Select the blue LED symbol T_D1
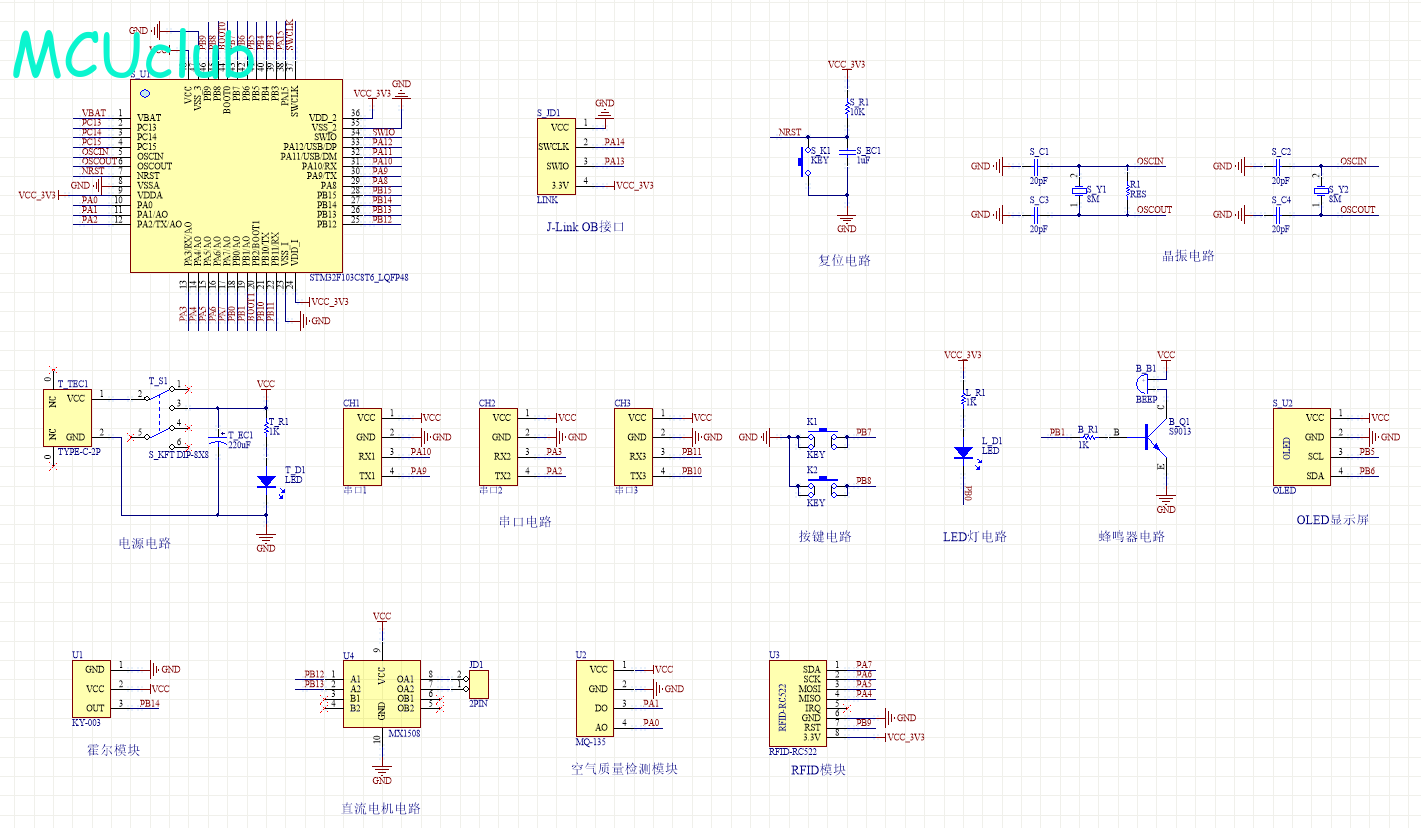This screenshot has width=1421, height=828. click(x=266, y=481)
